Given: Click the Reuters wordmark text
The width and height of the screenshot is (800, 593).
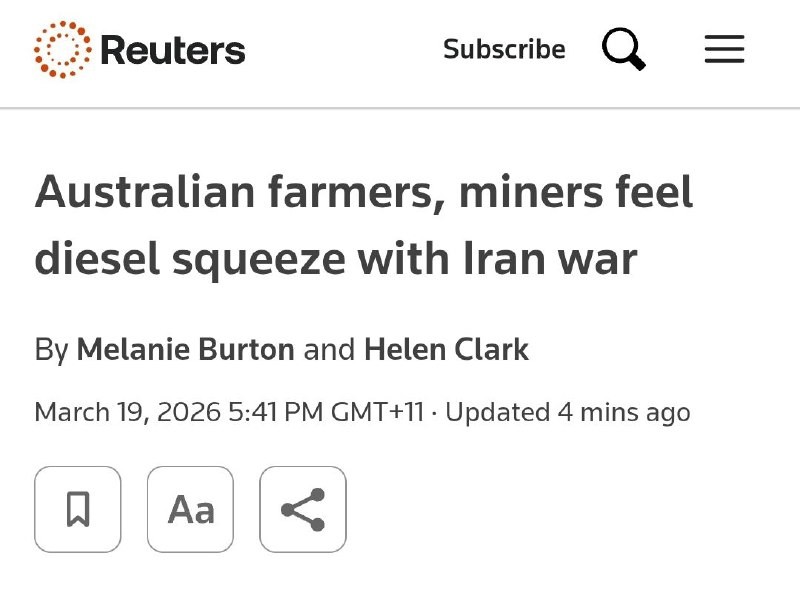Looking at the screenshot, I should [x=172, y=50].
